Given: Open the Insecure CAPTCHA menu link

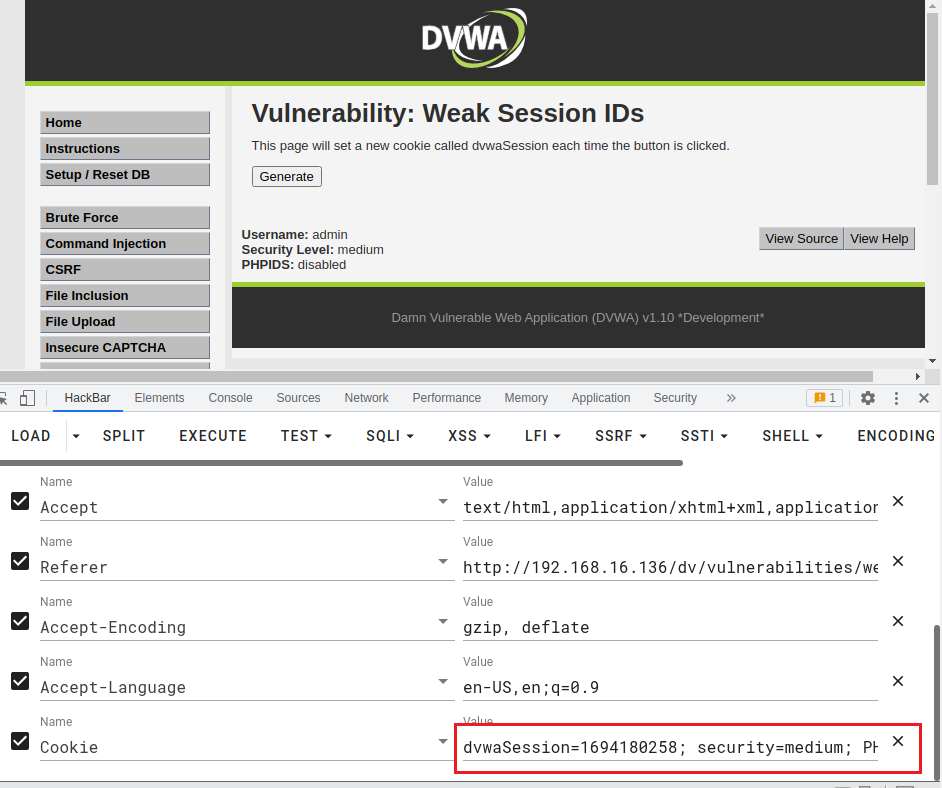Looking at the screenshot, I should (x=125, y=347).
